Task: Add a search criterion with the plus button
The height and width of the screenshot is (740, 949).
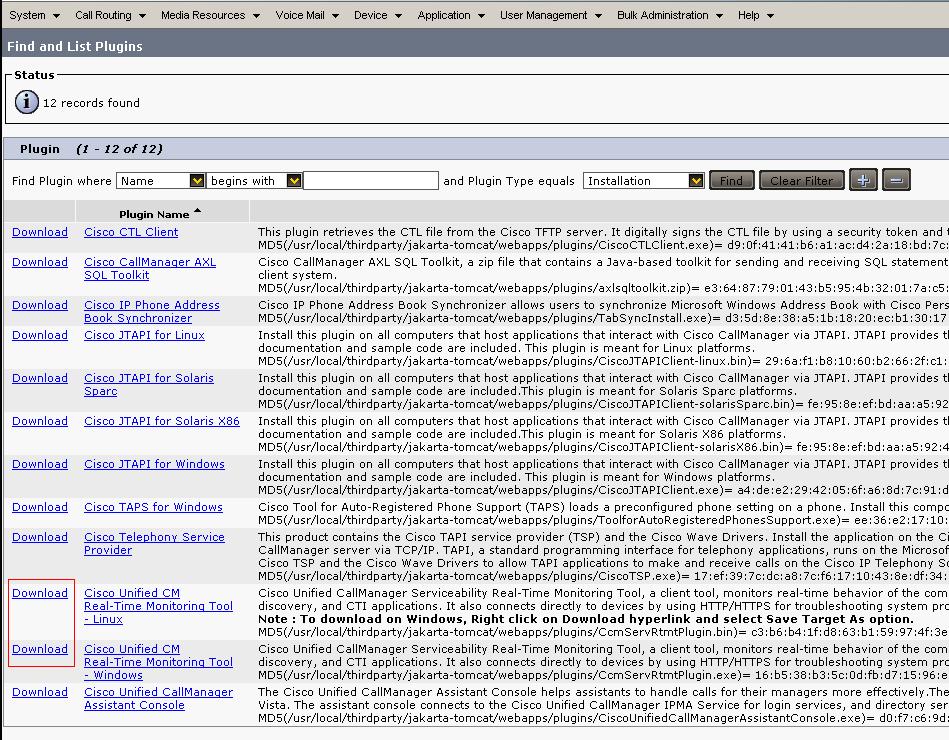Action: click(x=863, y=180)
